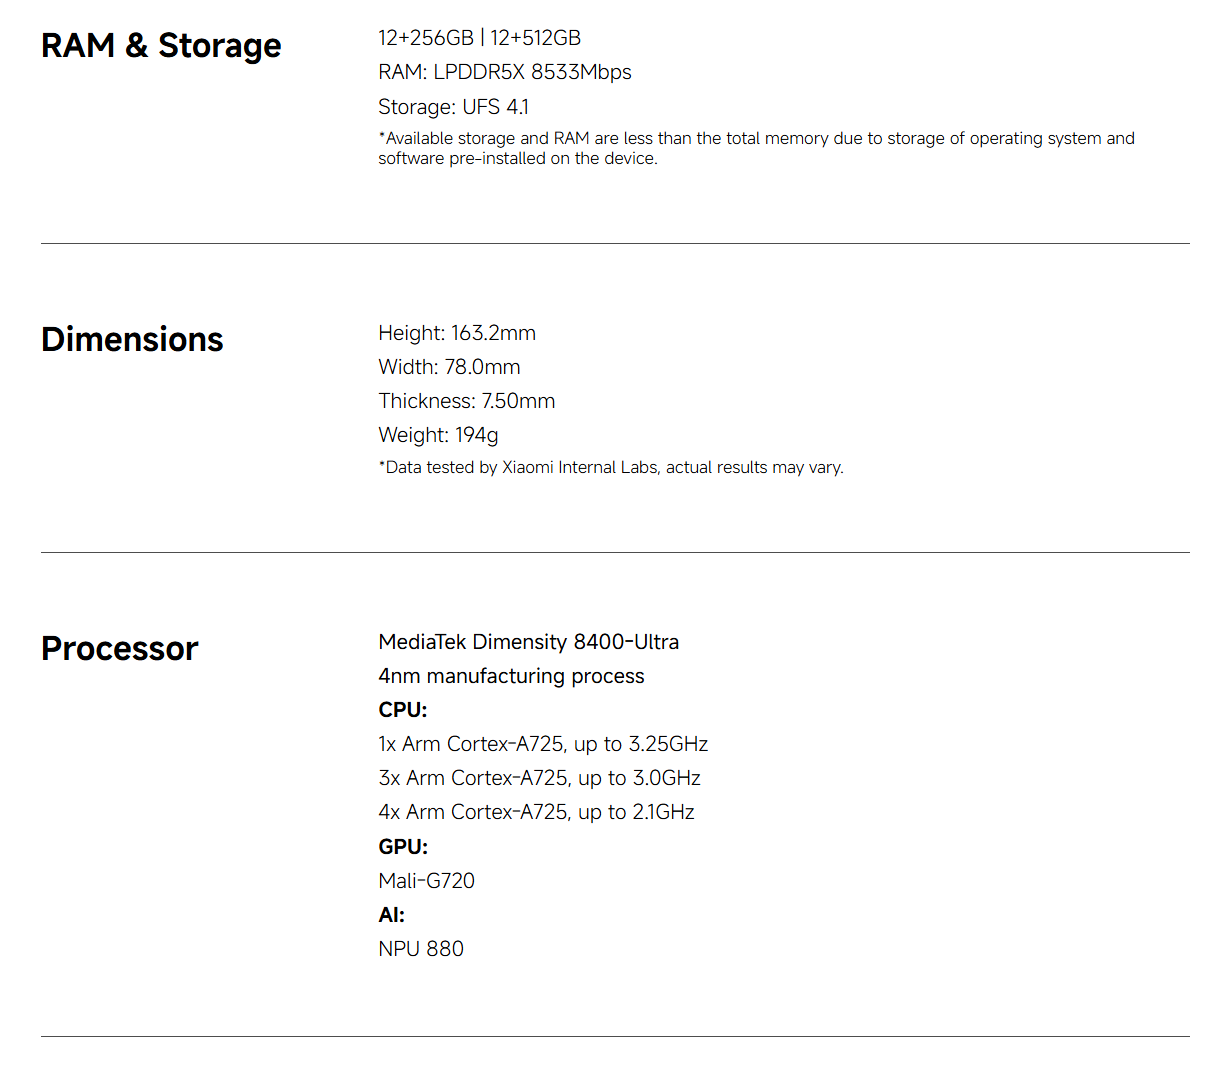Image resolution: width=1221 pixels, height=1074 pixels.
Task: Click the Height: 163.2mm specification
Action: (456, 333)
